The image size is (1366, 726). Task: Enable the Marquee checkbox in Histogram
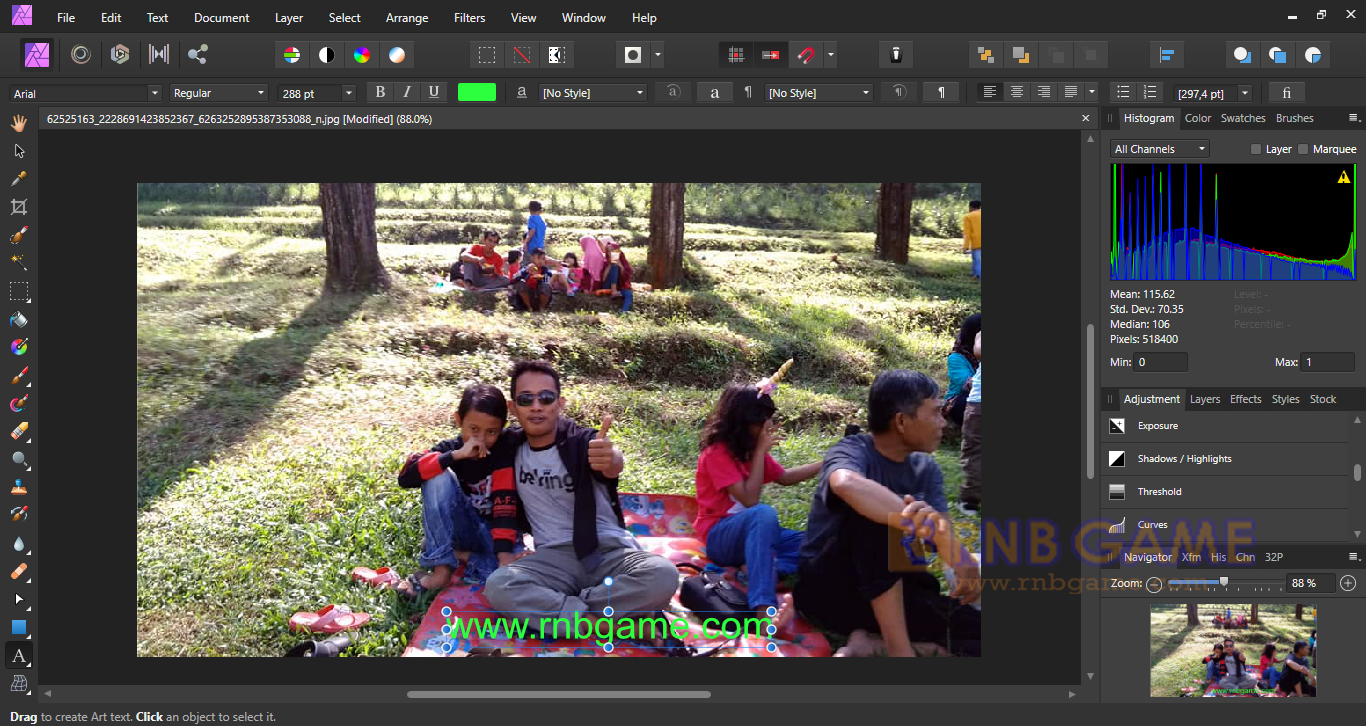coord(1303,149)
